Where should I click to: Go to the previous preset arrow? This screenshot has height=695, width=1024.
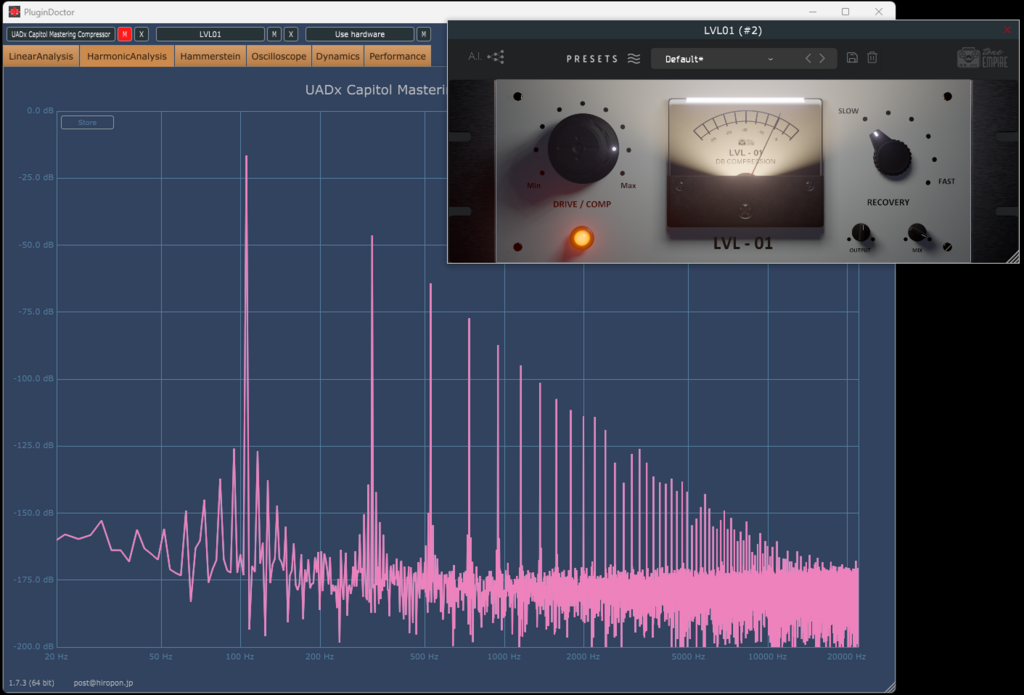pyautogui.click(x=808, y=58)
